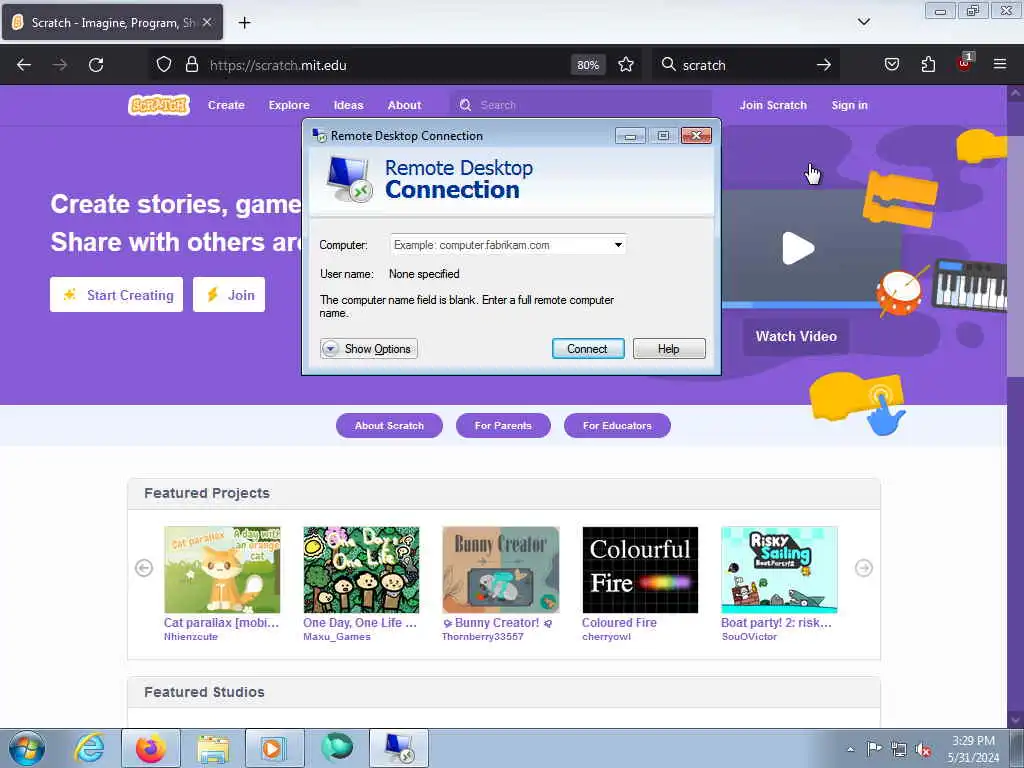
Task: Close the Scratch browser tab
Action: click(207, 22)
